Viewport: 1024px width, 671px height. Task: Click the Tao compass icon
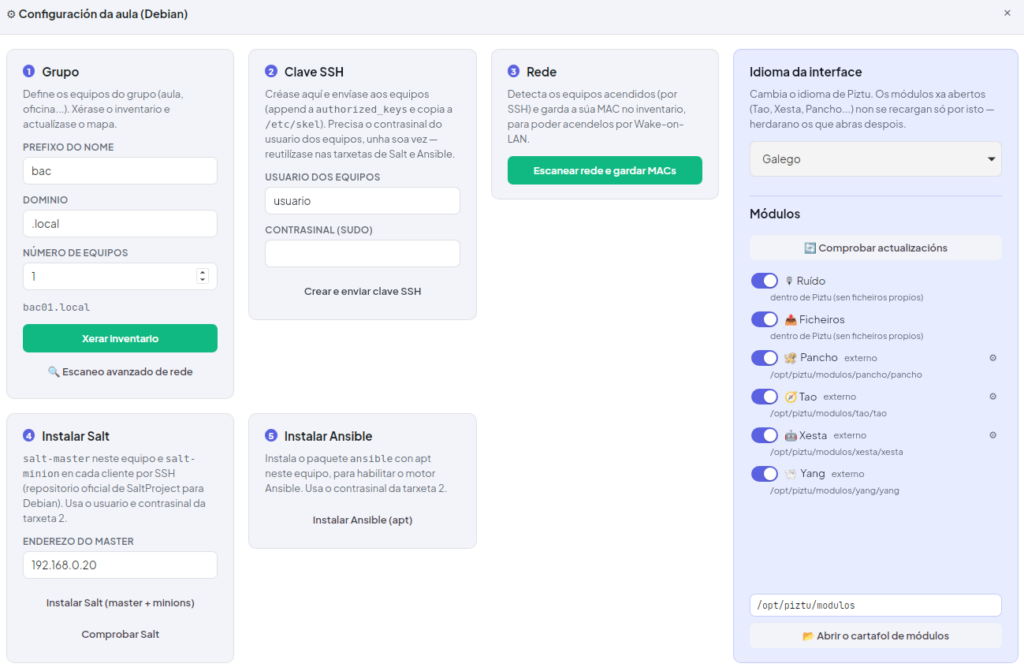(790, 397)
